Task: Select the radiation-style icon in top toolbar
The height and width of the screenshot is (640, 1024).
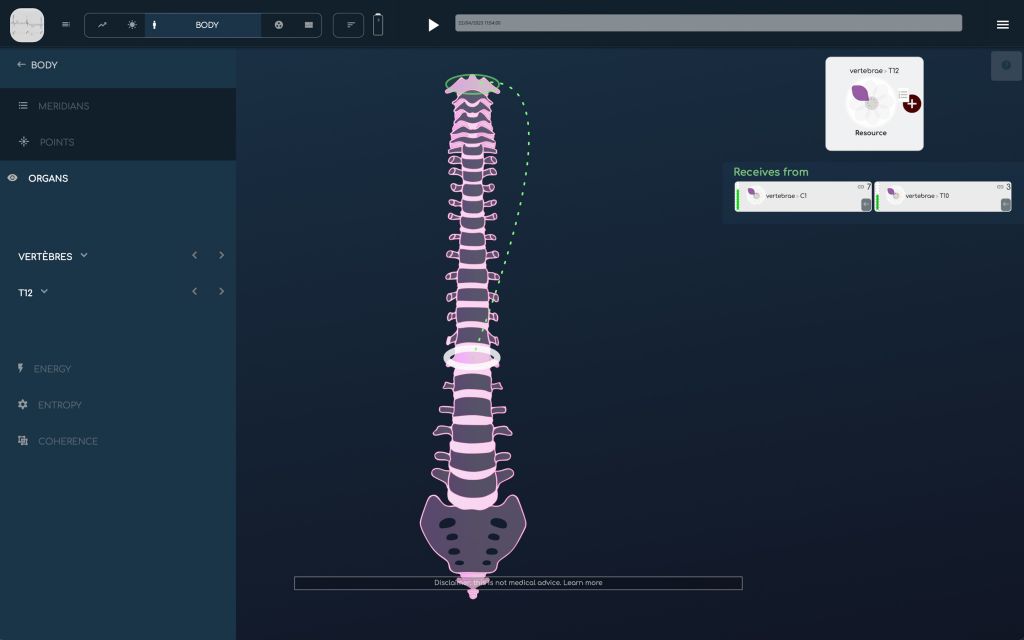Action: pos(279,25)
